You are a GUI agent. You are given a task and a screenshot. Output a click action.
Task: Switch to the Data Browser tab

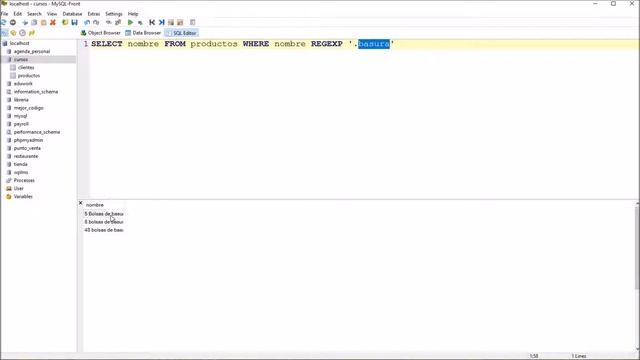143,33
